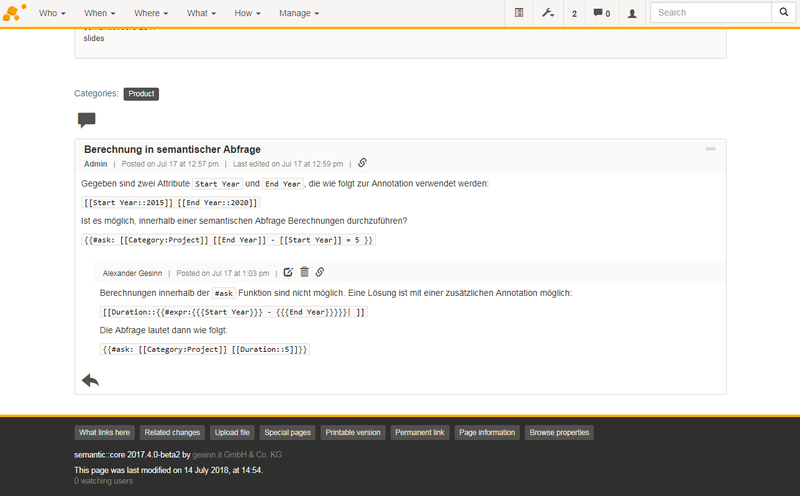This screenshot has height=496, width=800.
Task: Open the page icon in navbar
Action: 518,13
